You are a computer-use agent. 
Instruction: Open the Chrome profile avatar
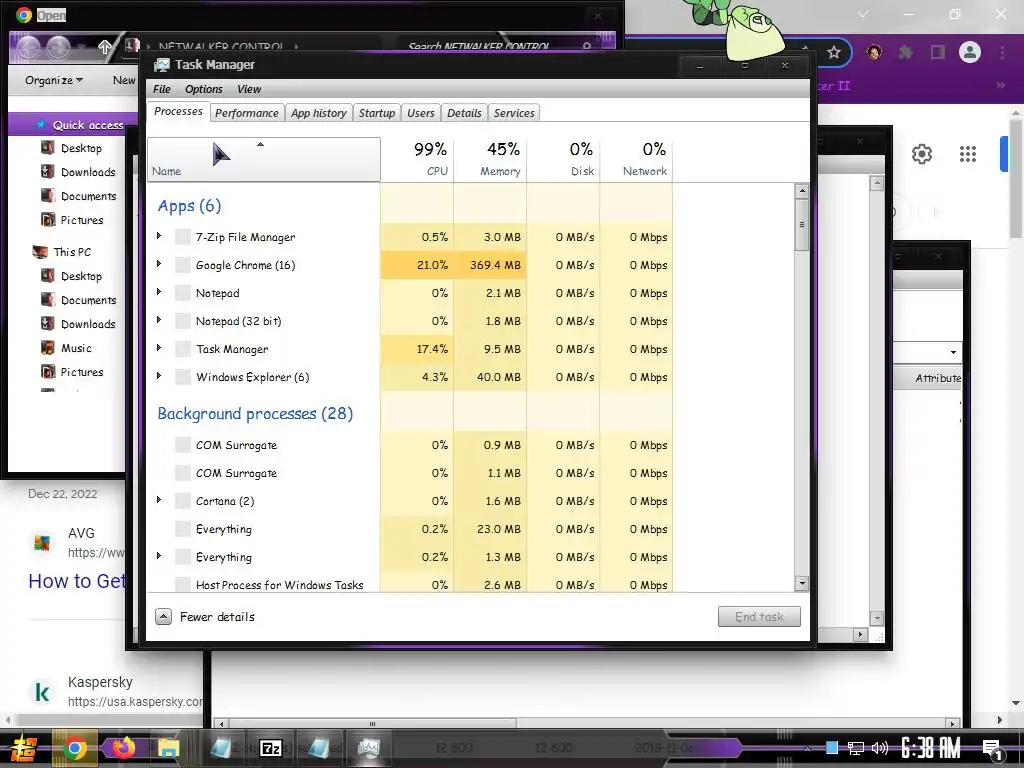970,52
